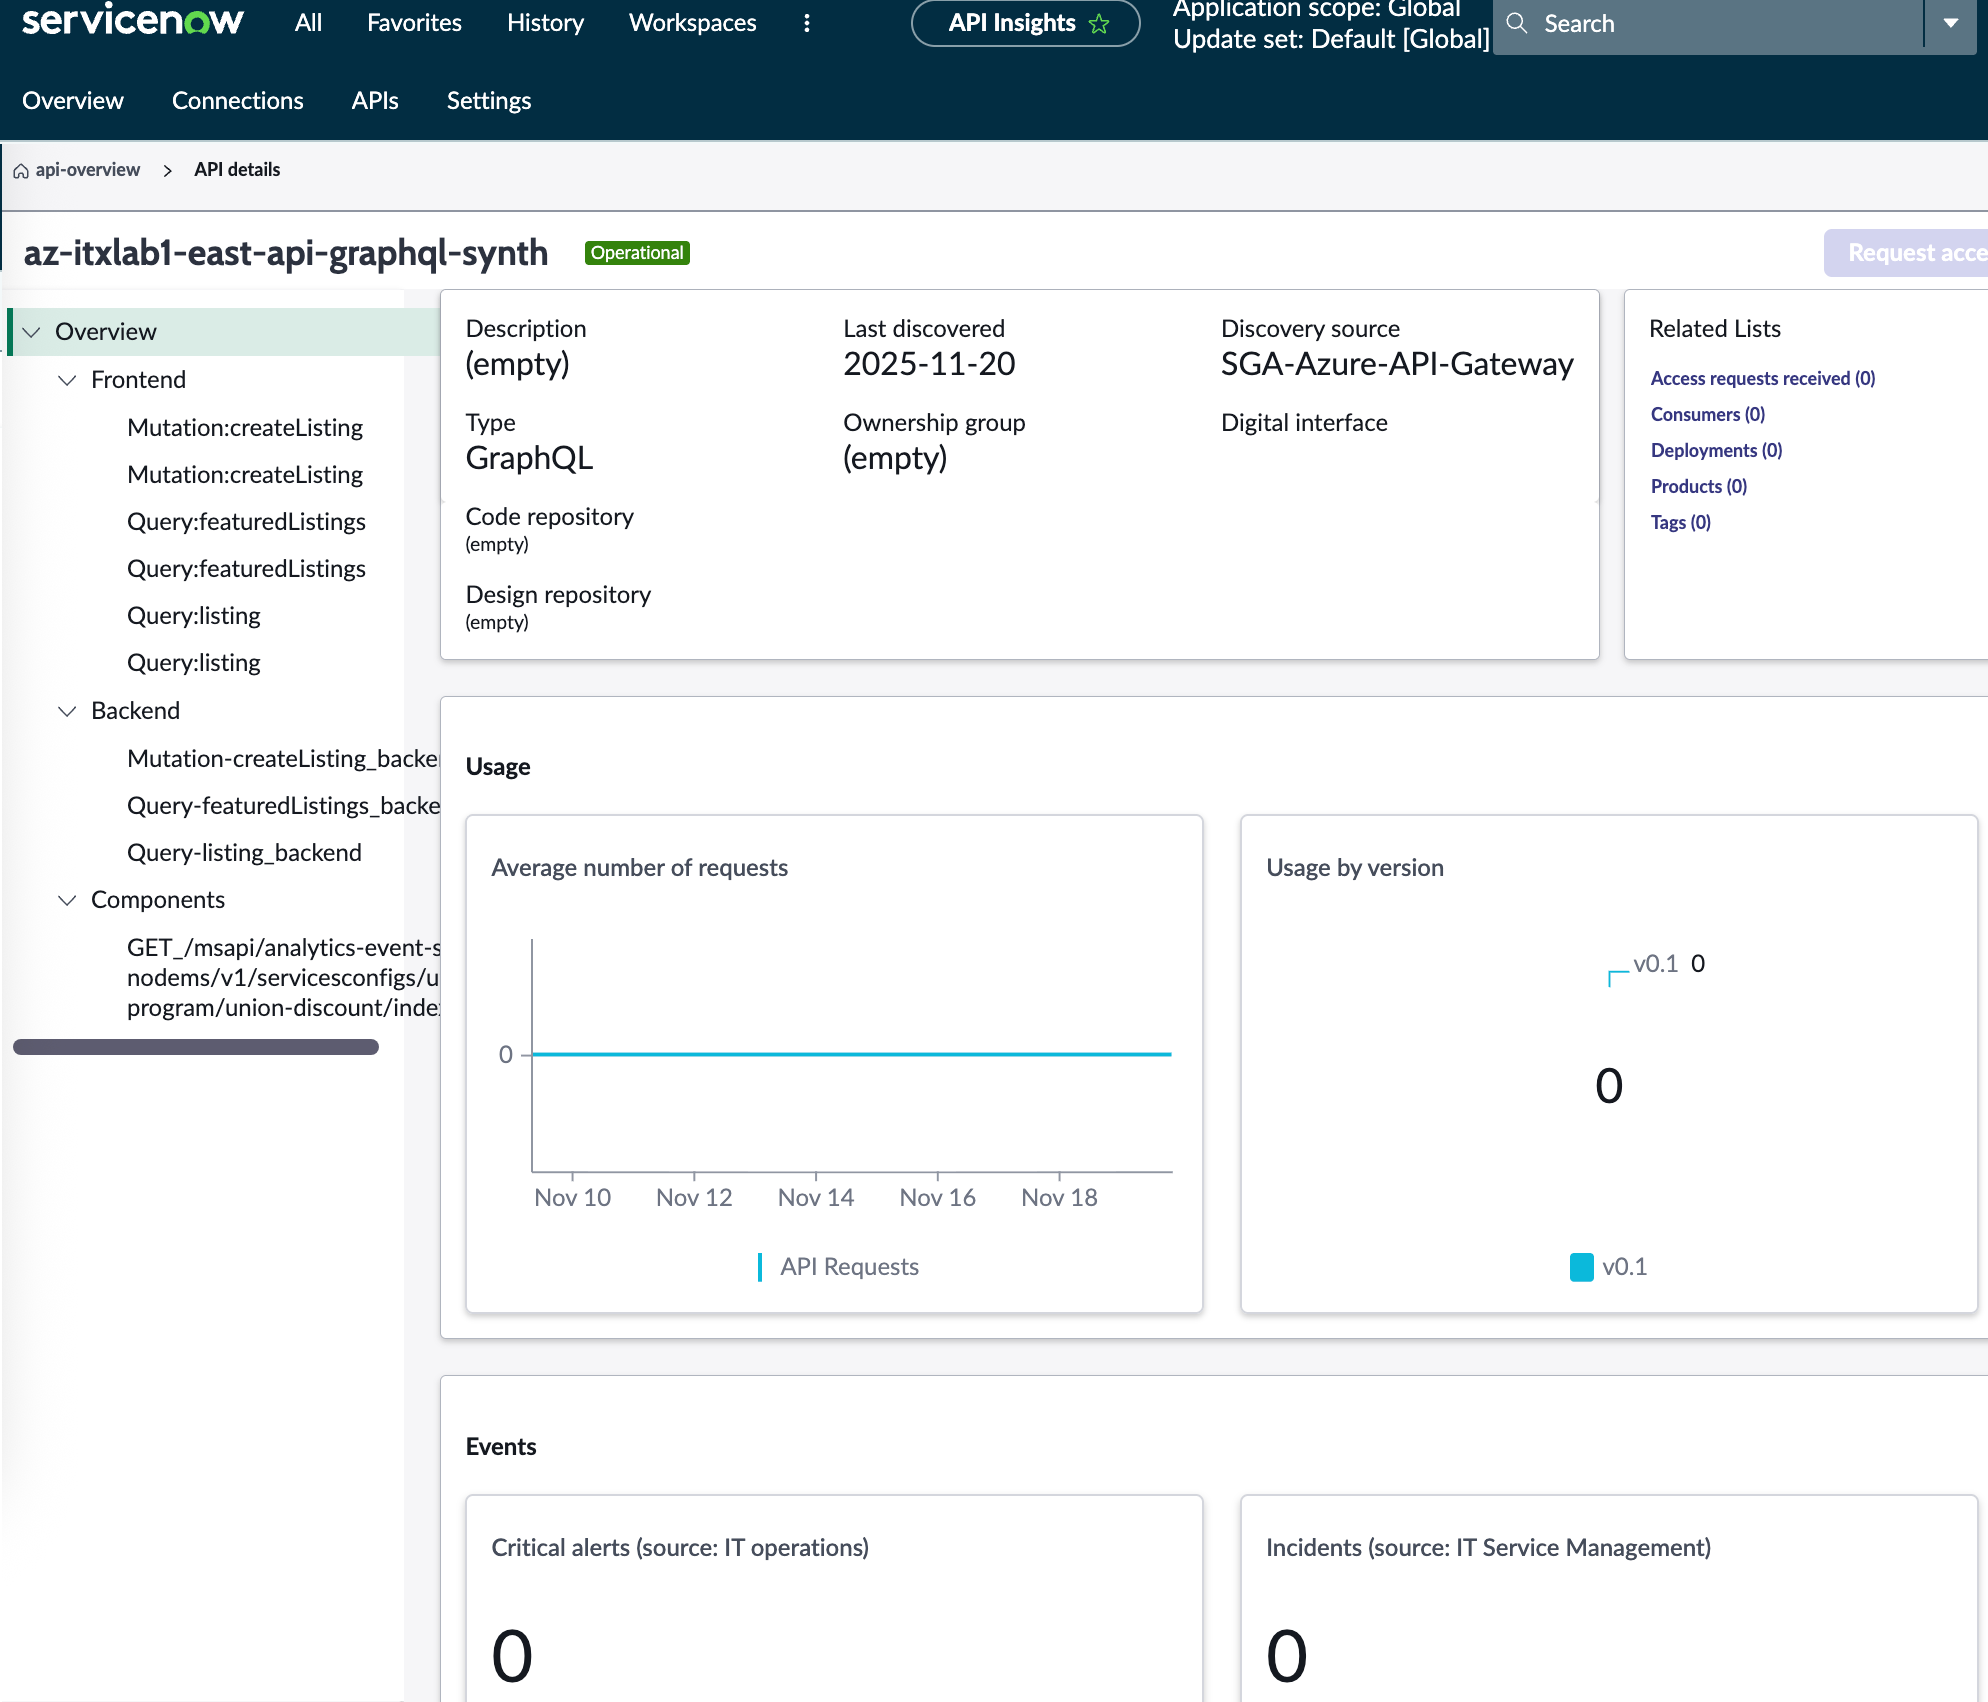Open the Products (0) link
This screenshot has height=1702, width=1988.
click(1699, 486)
